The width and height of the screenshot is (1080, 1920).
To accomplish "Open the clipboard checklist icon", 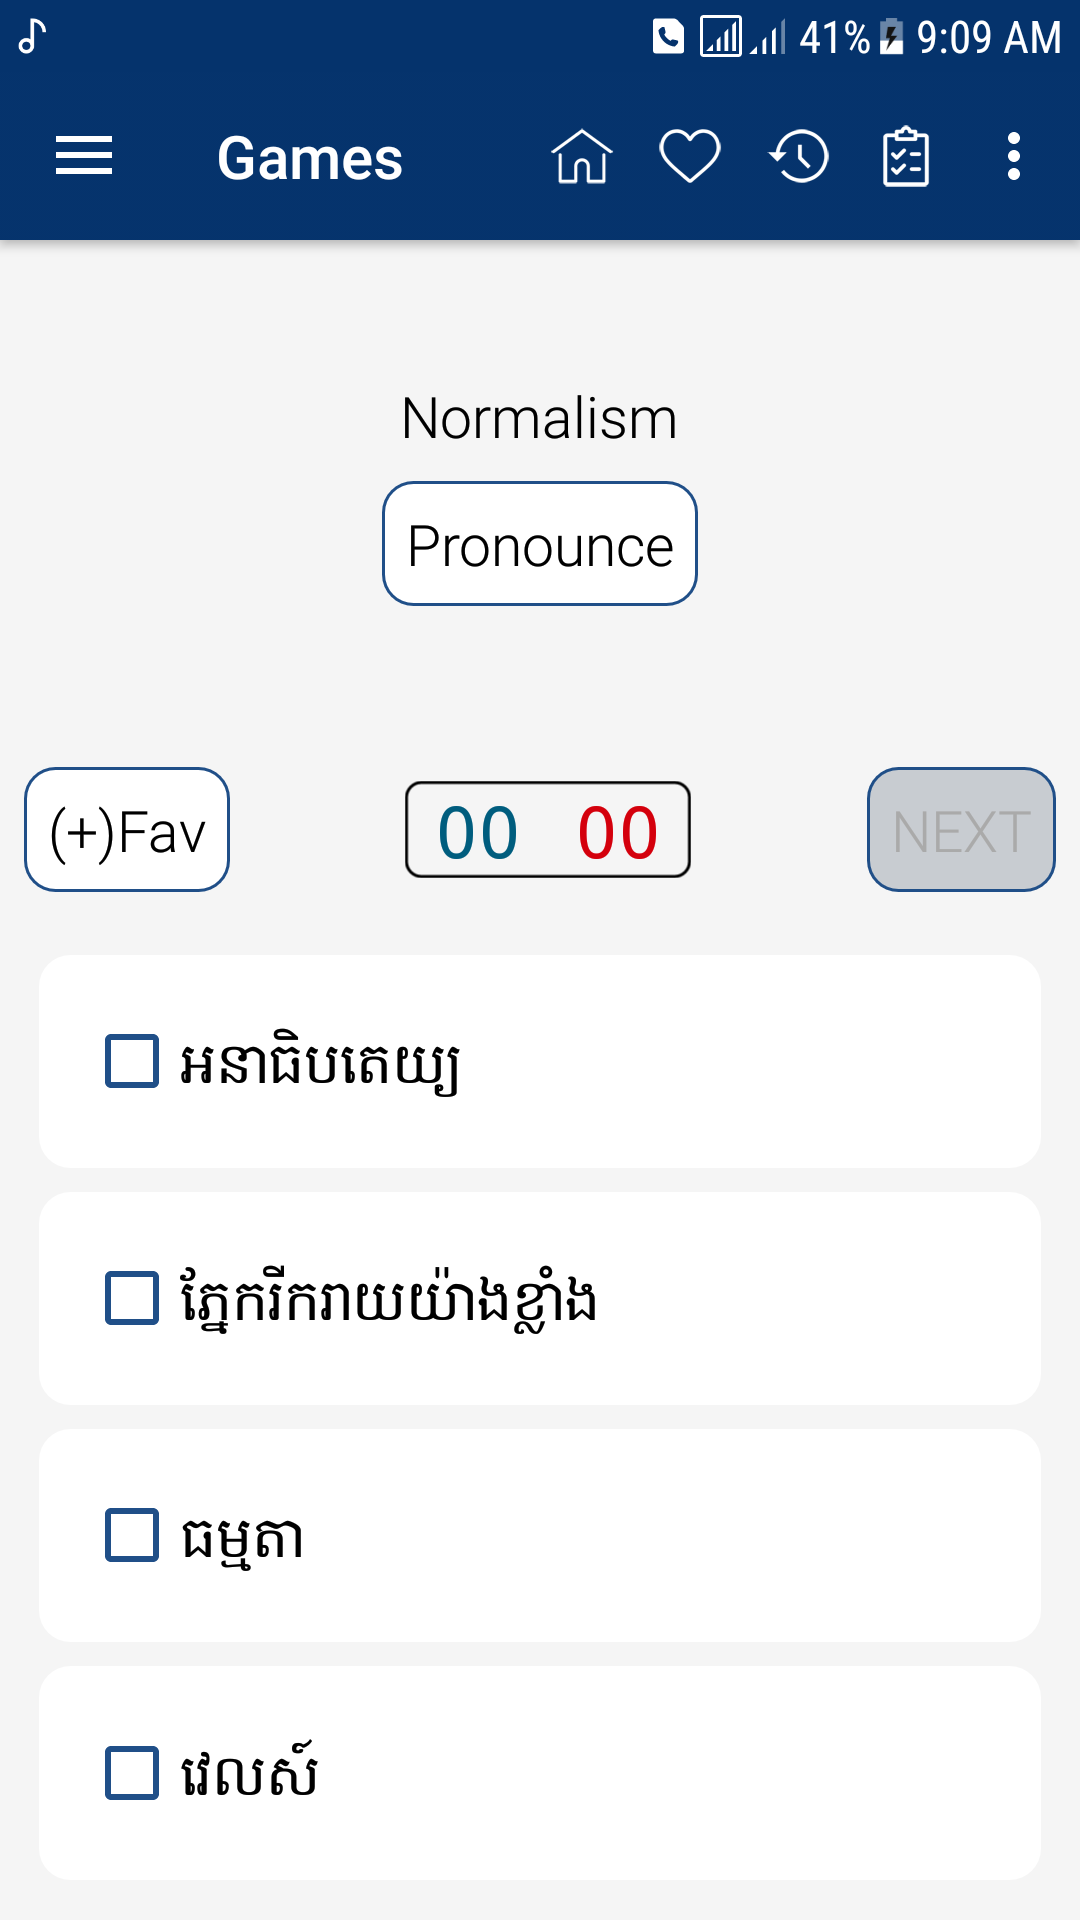I will click(906, 157).
